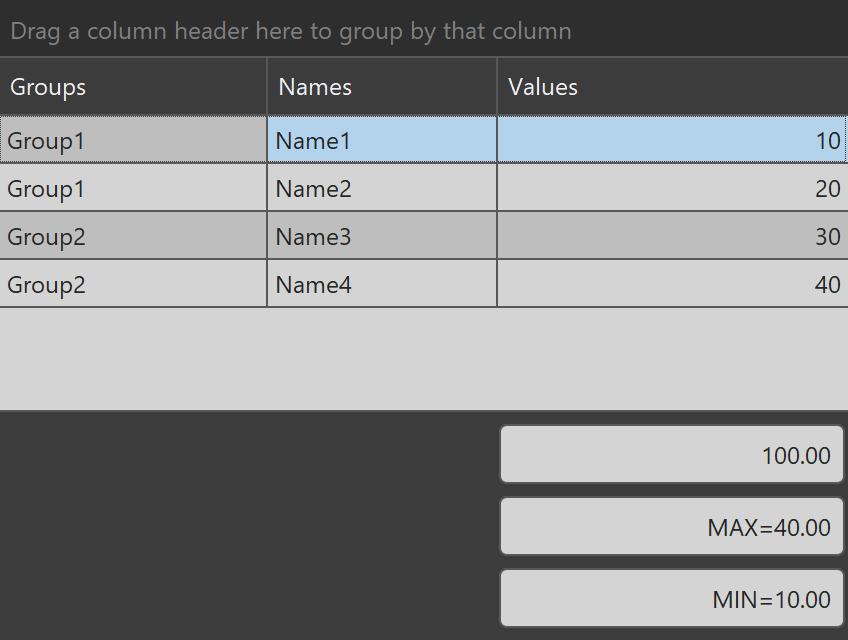Select the value 30 cell
This screenshot has height=640, width=848.
(673, 236)
